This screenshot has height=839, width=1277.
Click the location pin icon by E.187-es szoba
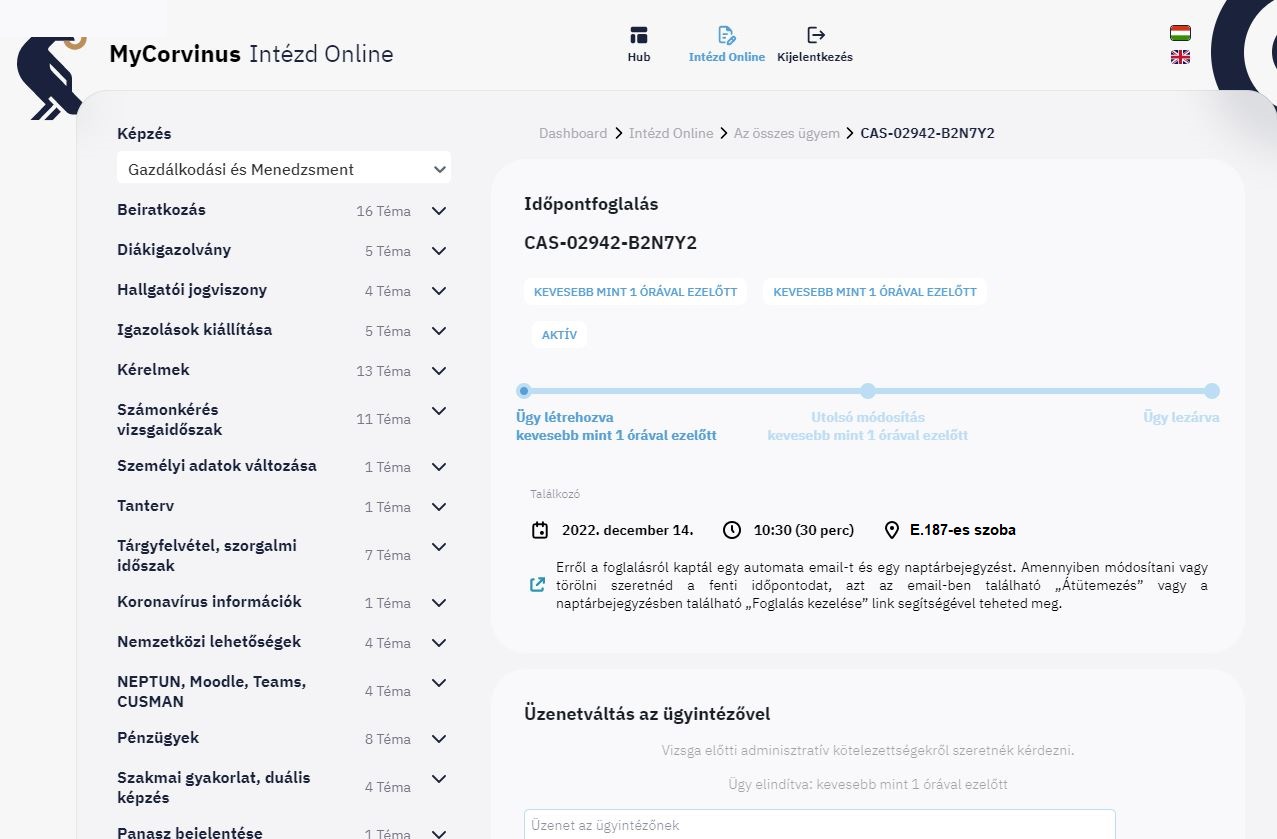(x=892, y=530)
